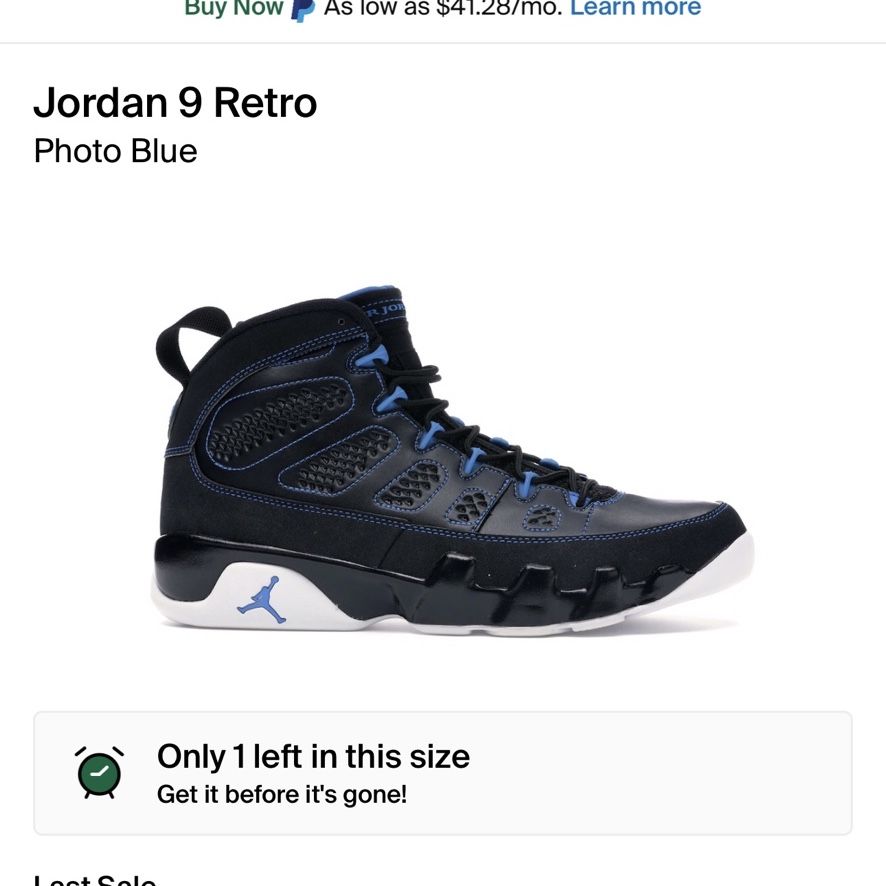Viewport: 886px width, 886px height.
Task: Click the "Photo Blue" colorway subtitle
Action: coord(115,151)
